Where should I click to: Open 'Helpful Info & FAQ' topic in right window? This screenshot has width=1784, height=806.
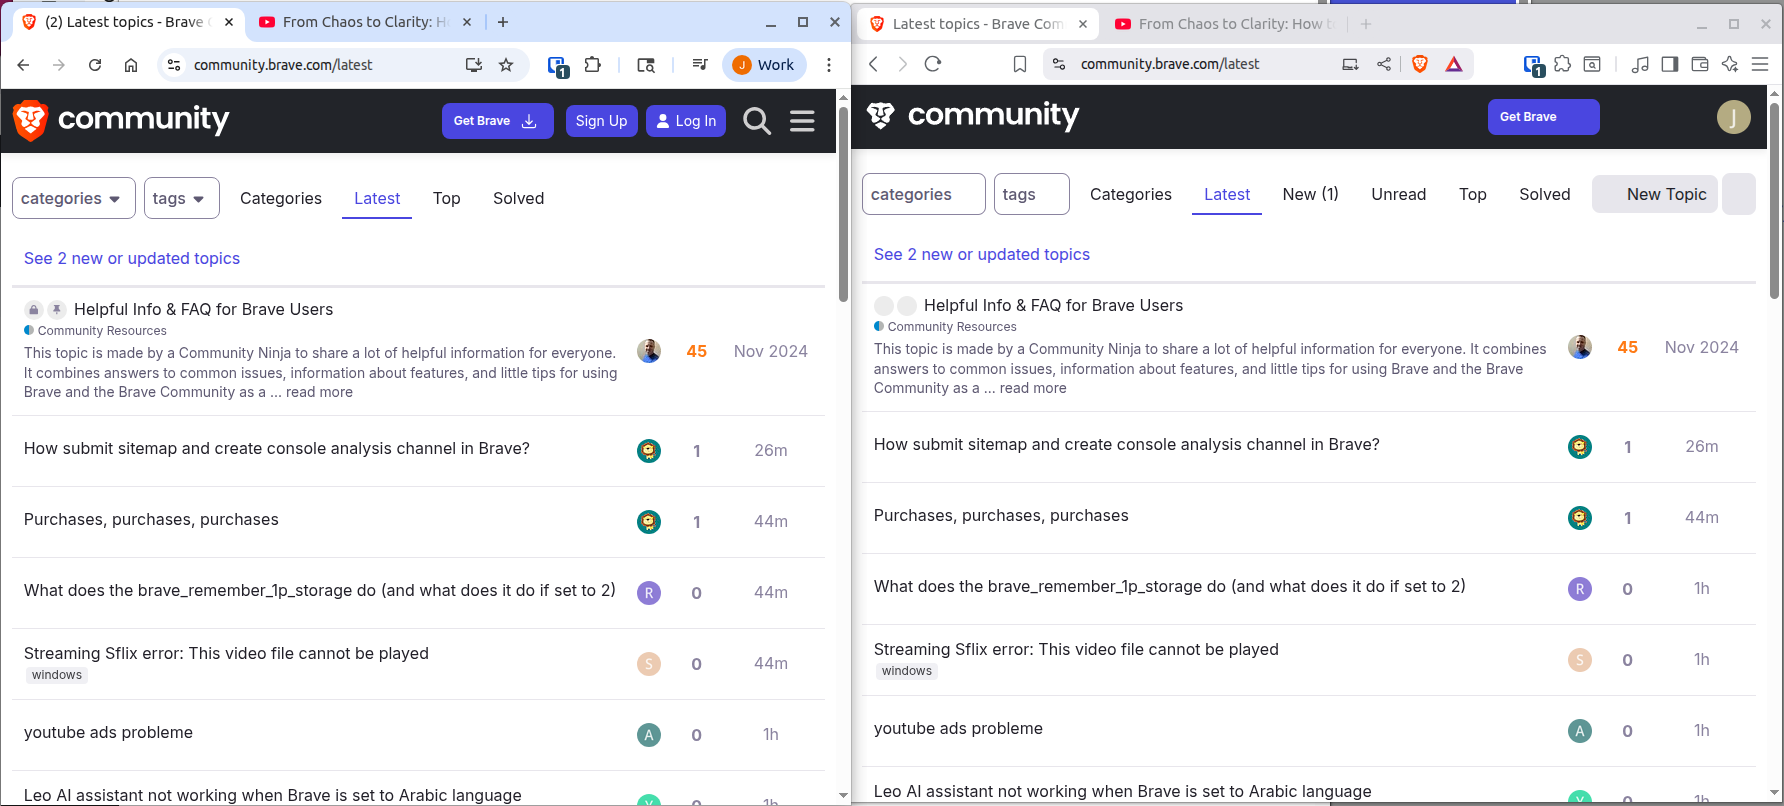1053,305
